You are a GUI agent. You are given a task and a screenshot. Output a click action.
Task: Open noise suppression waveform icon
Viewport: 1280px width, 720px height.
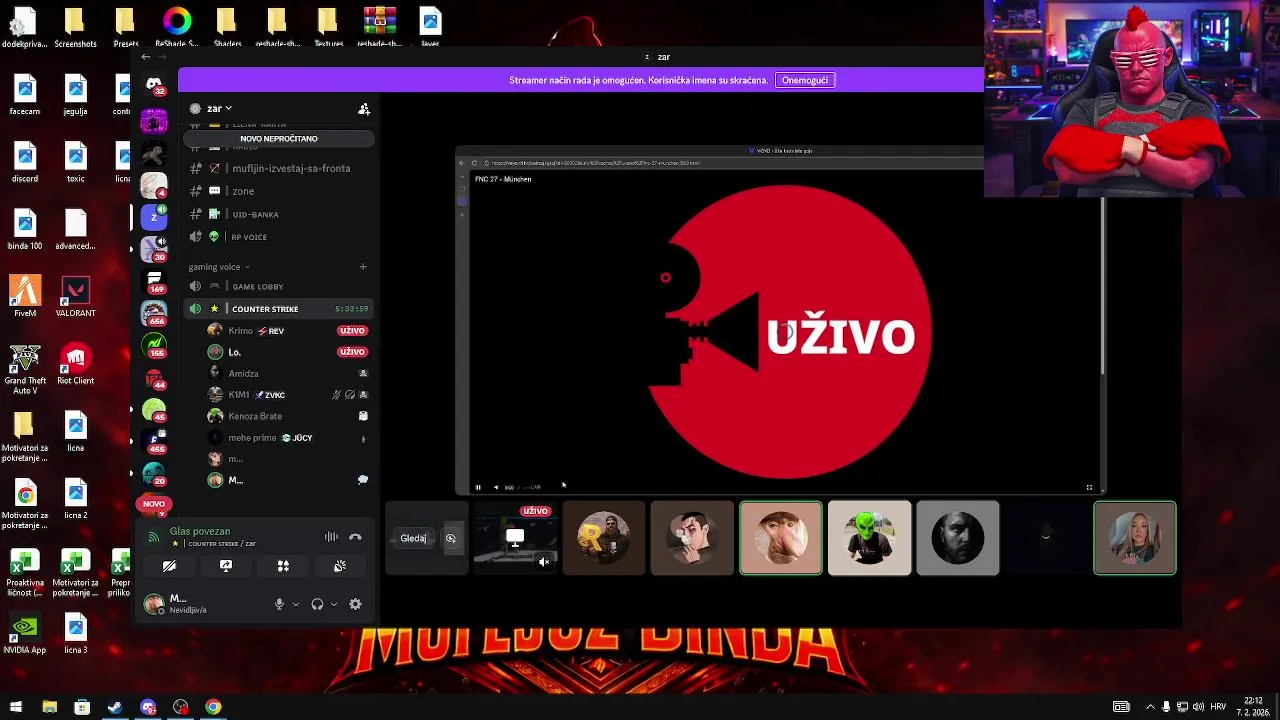pyautogui.click(x=331, y=537)
